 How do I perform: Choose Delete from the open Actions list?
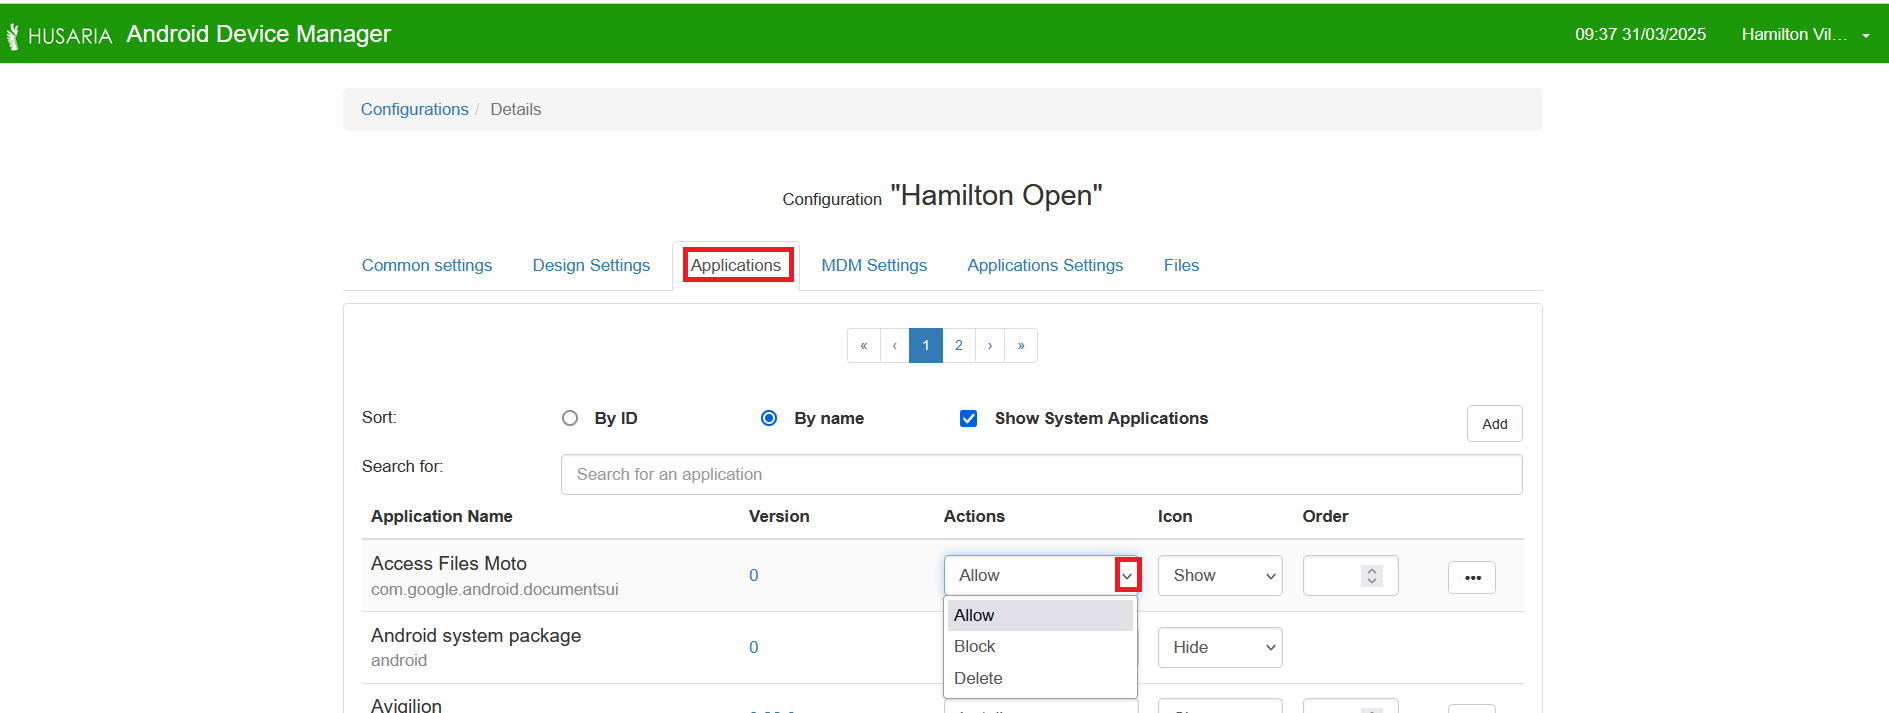[1040, 678]
